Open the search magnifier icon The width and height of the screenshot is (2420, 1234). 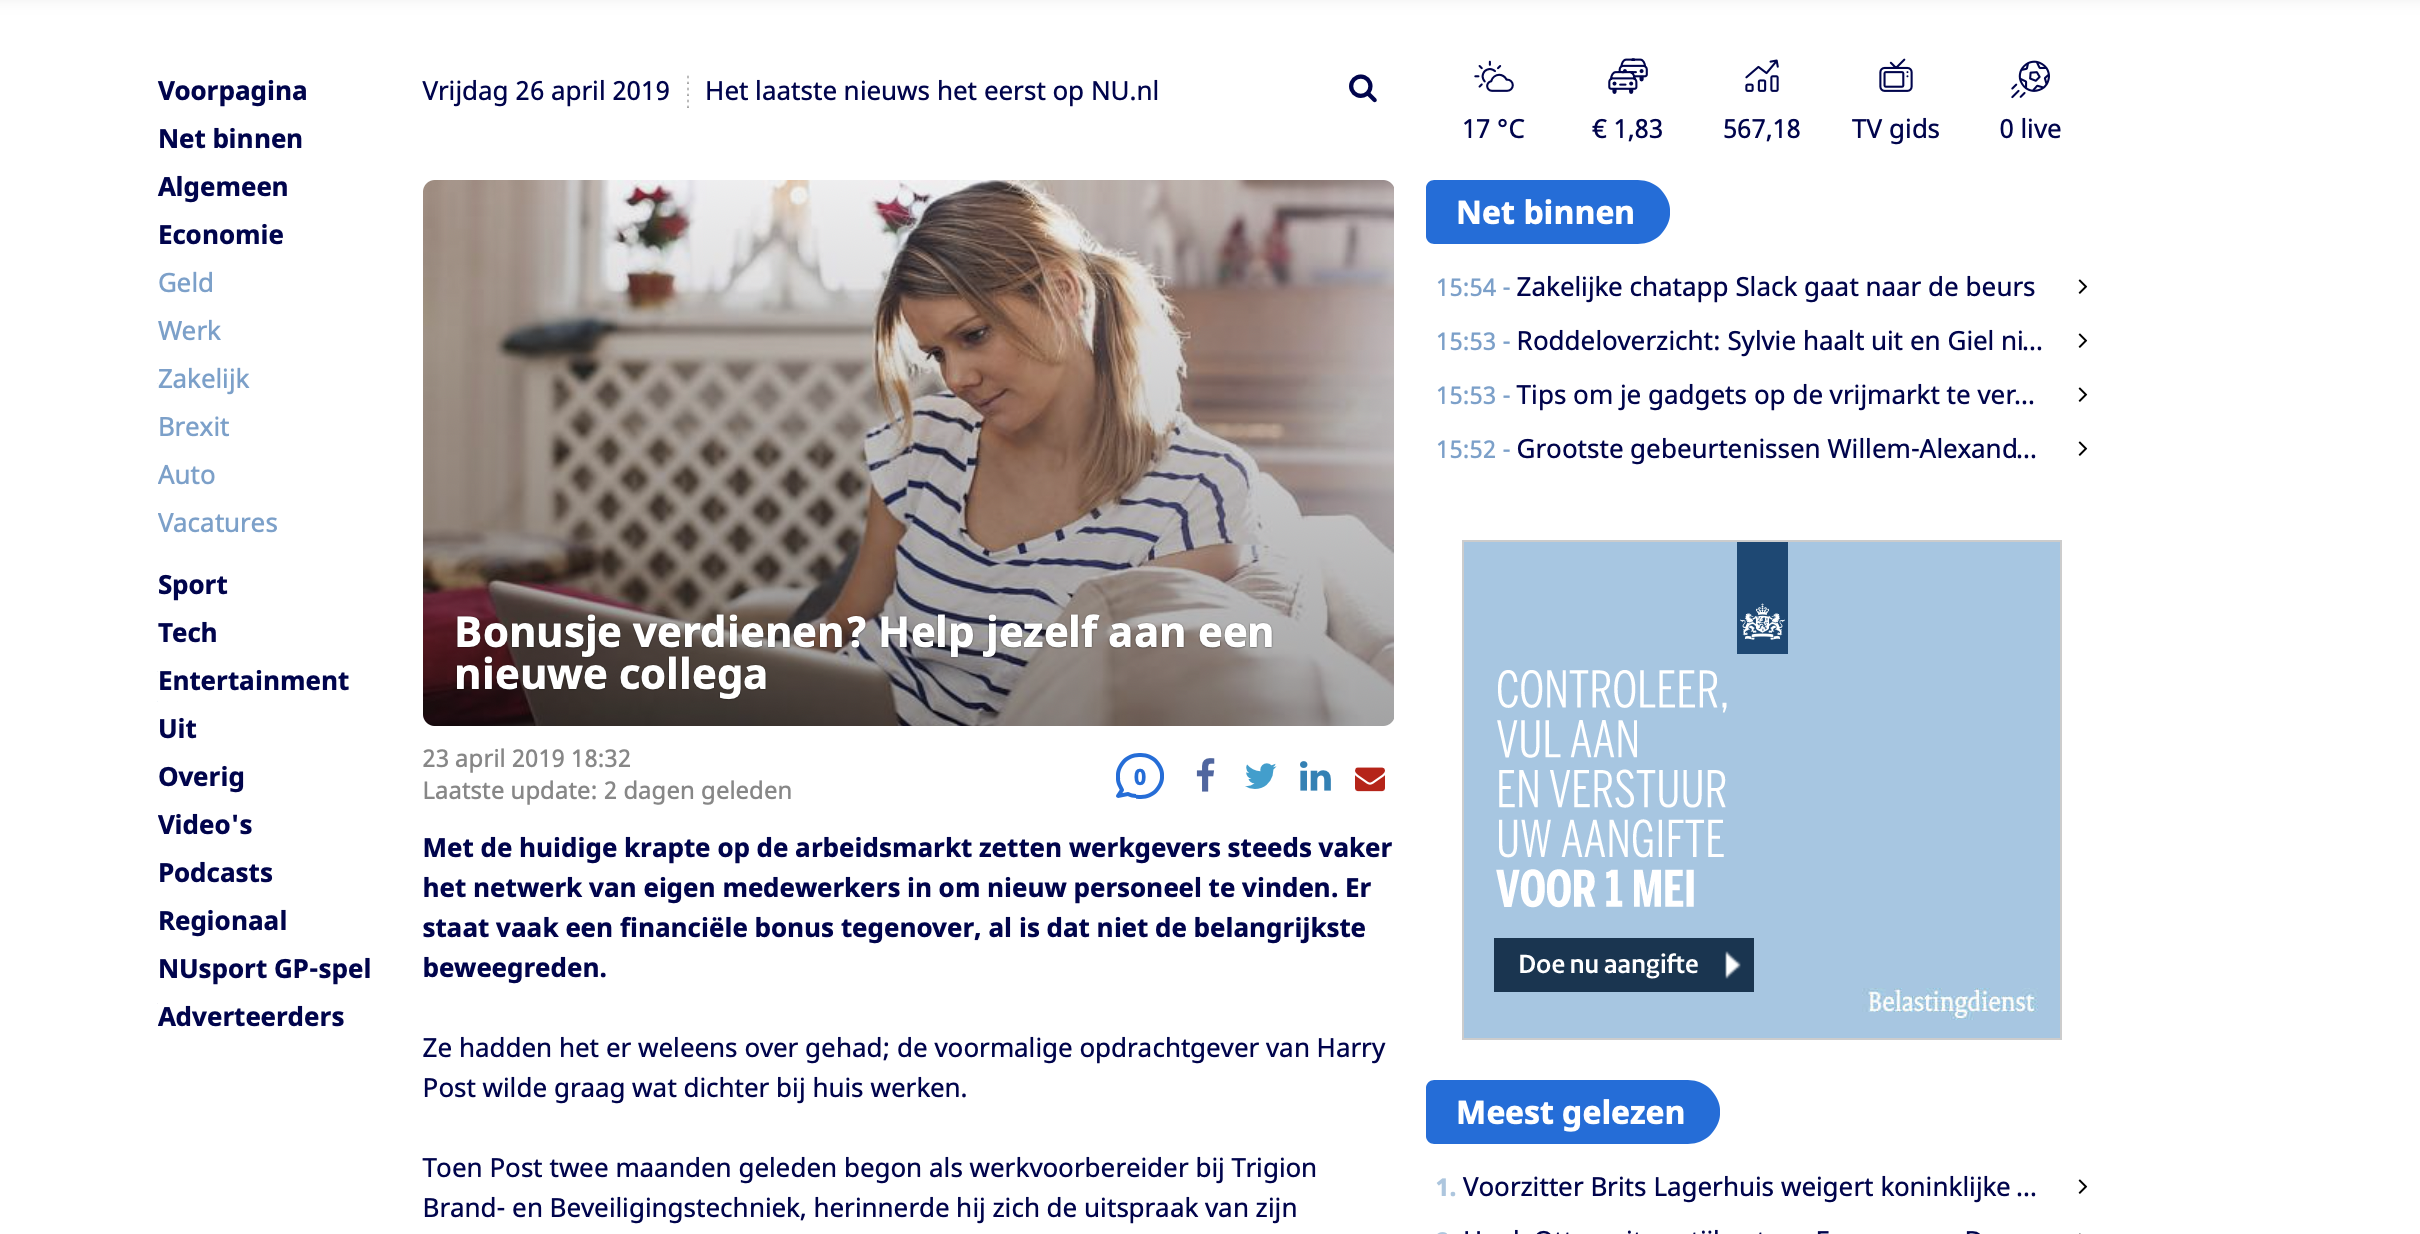coord(1362,89)
